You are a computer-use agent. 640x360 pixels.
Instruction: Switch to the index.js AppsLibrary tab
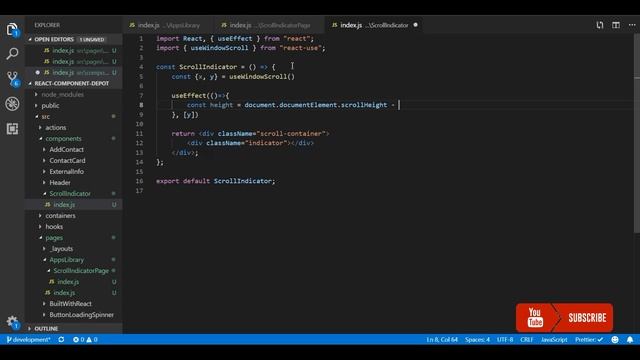[x=168, y=25]
